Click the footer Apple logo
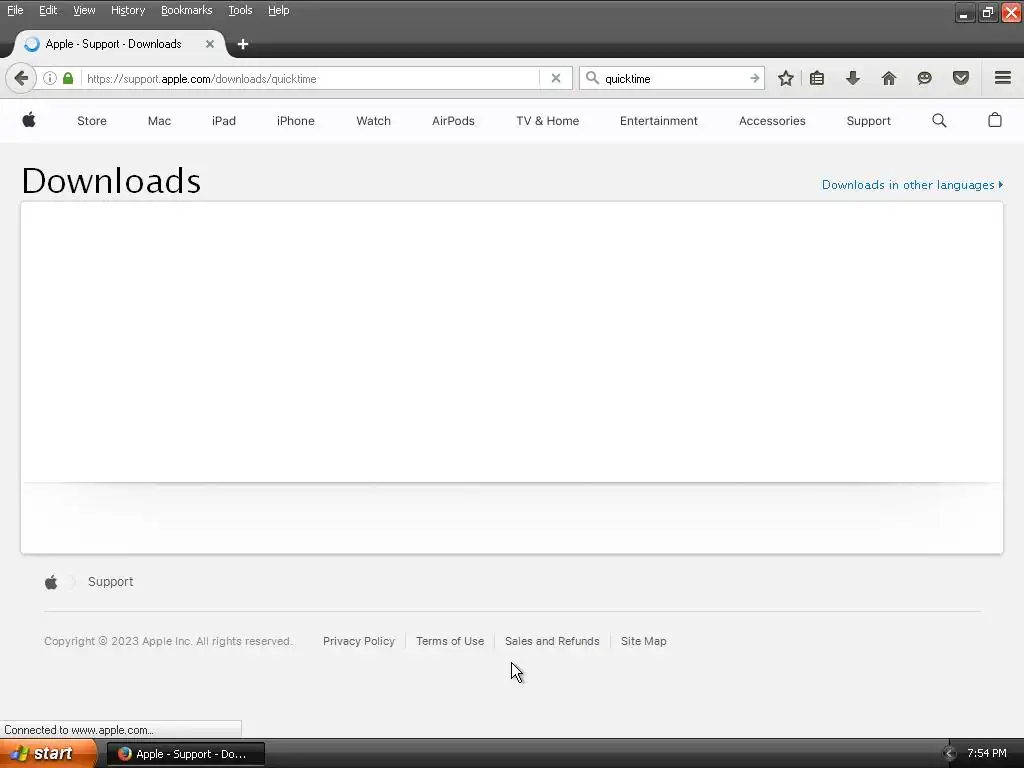1024x768 pixels. point(51,582)
